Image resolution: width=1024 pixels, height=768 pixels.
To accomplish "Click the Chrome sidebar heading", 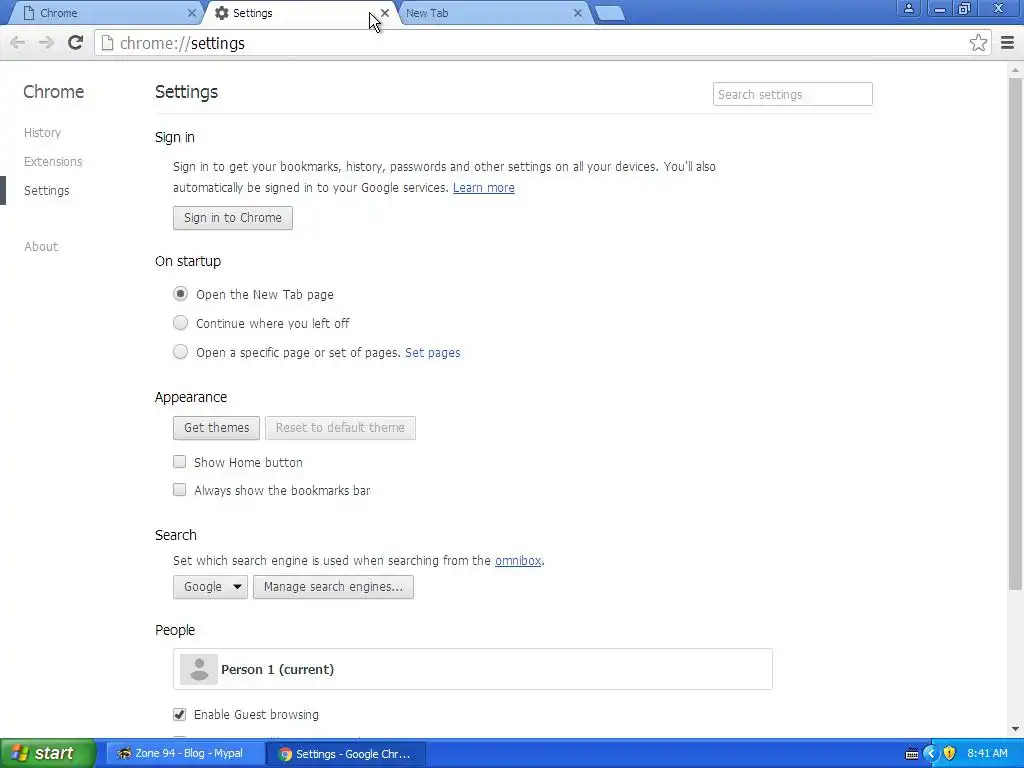I will 54,92.
